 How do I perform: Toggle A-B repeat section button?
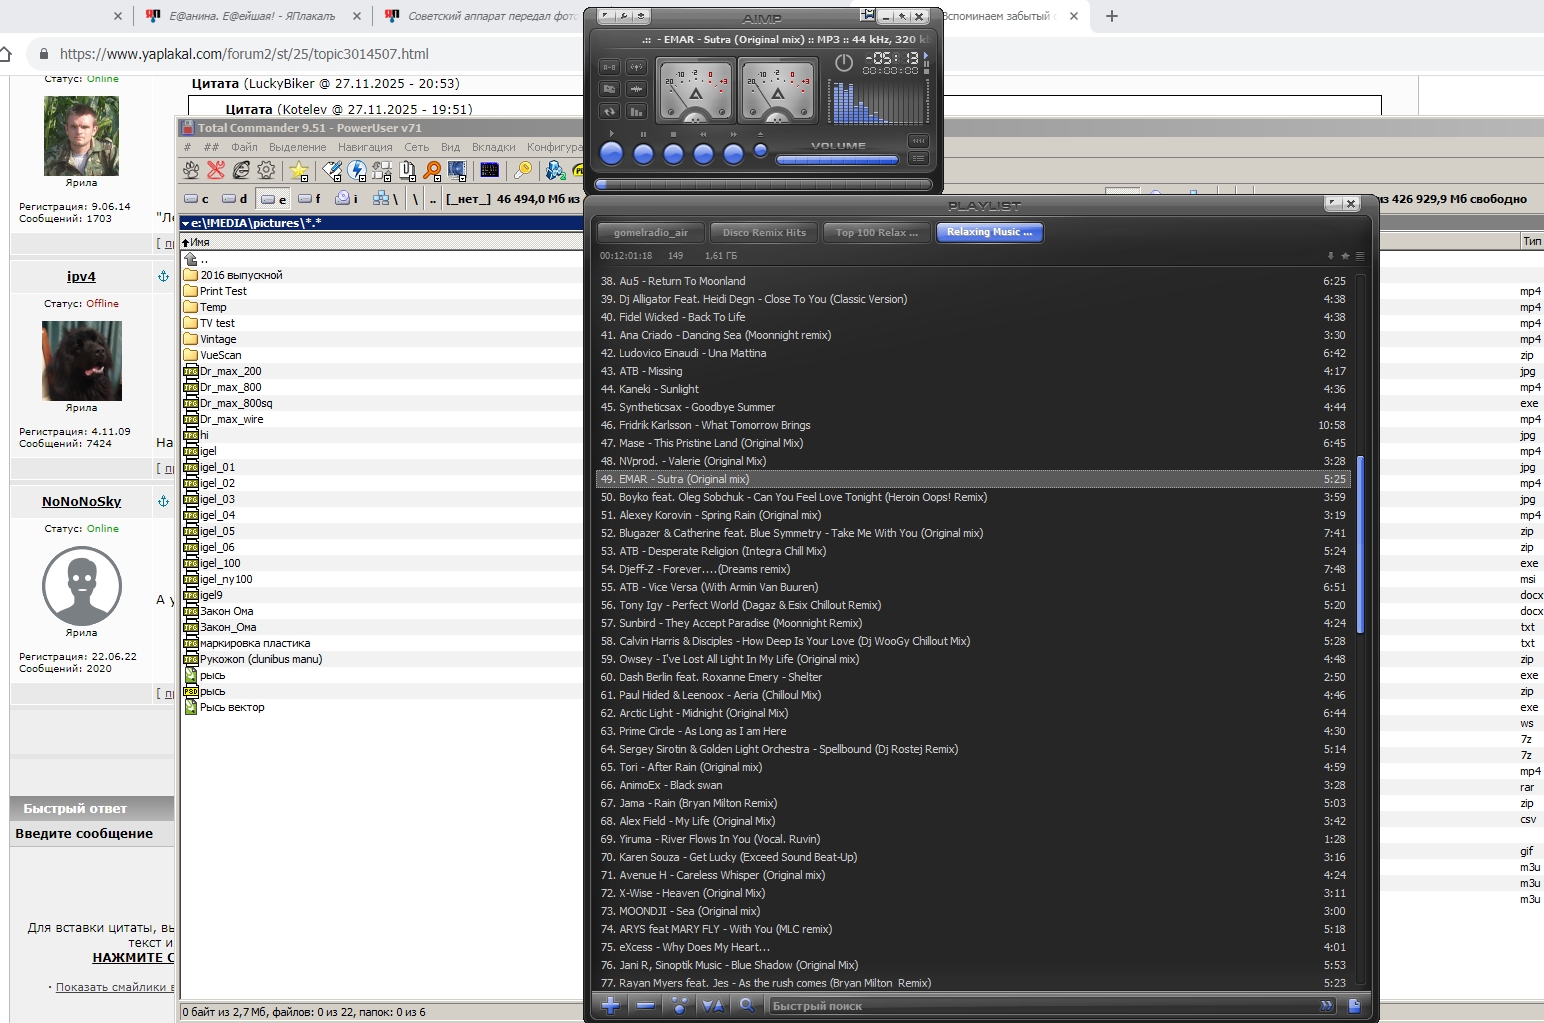609,67
